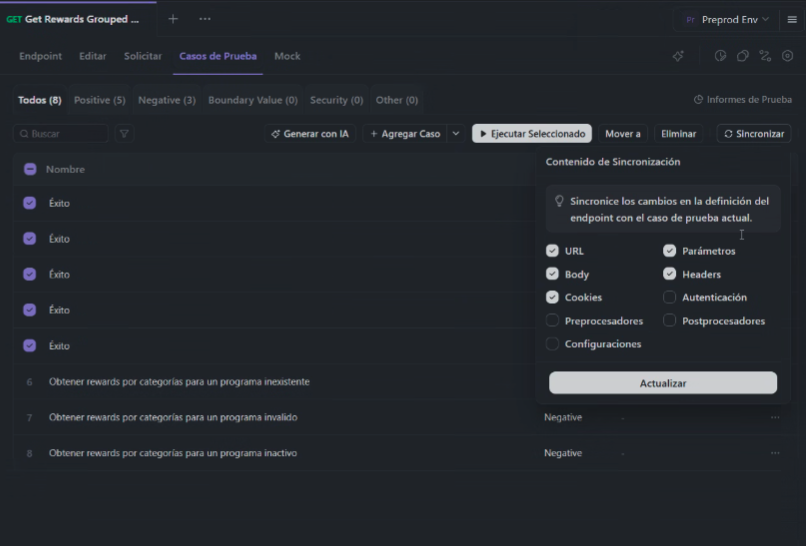Click Ejecutar Seleccionado button
Screen dimensions: 806x546
tap(532, 133)
